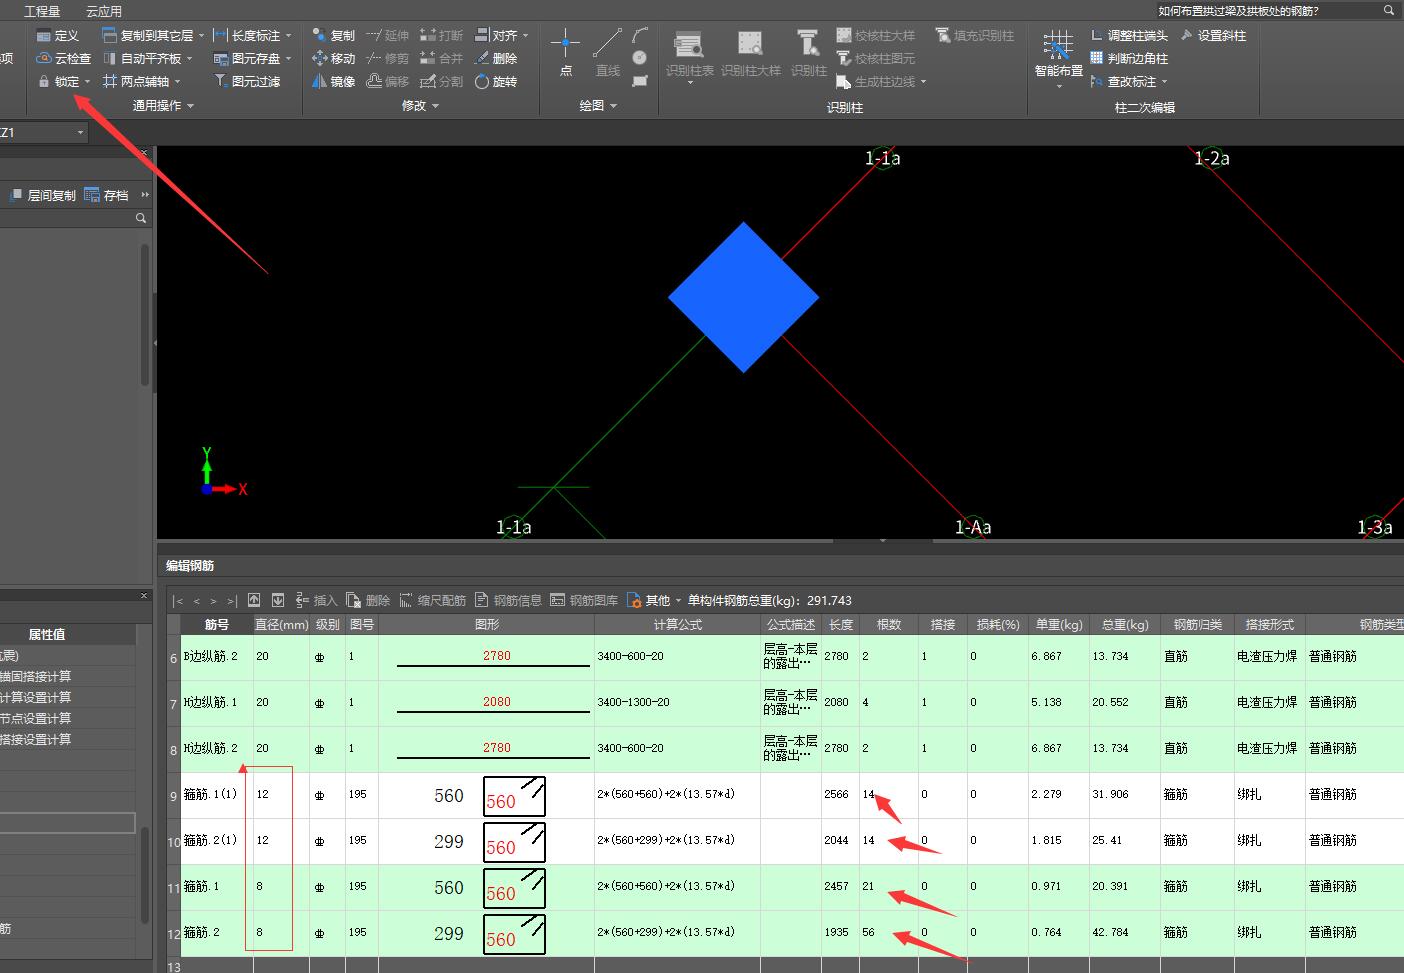Click the 锁定 lock icon

point(44,82)
